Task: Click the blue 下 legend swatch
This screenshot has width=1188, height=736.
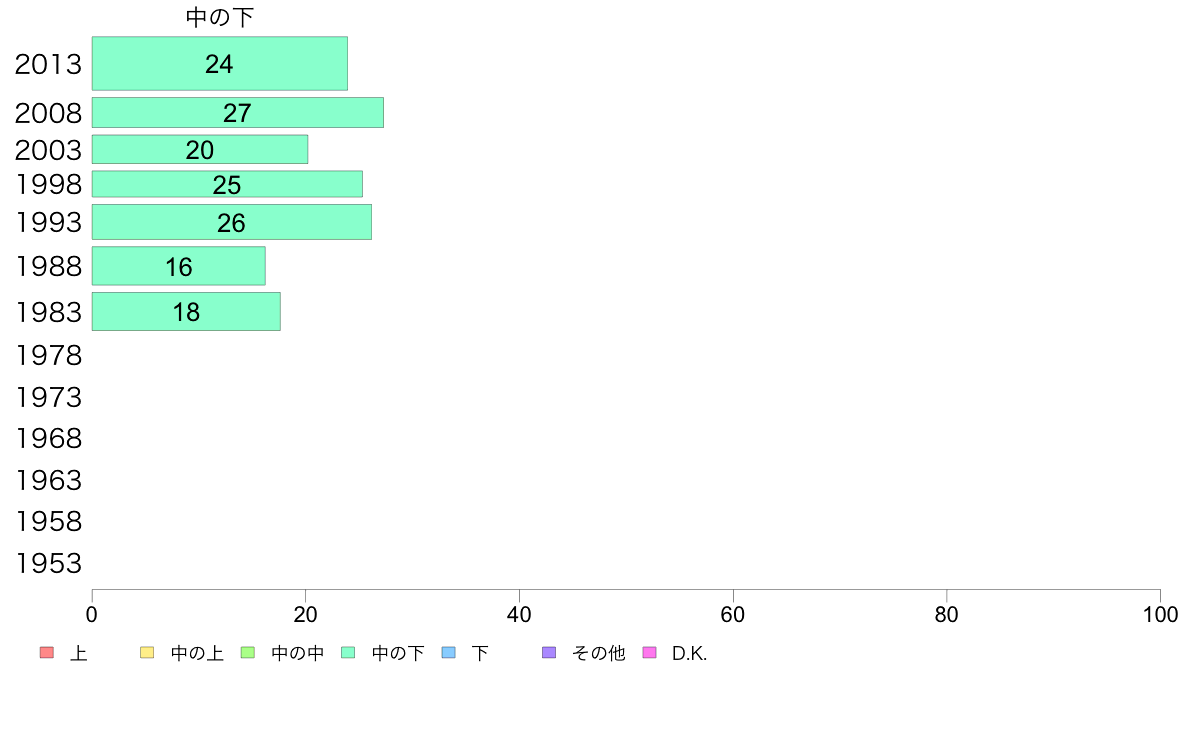Action: (449, 653)
